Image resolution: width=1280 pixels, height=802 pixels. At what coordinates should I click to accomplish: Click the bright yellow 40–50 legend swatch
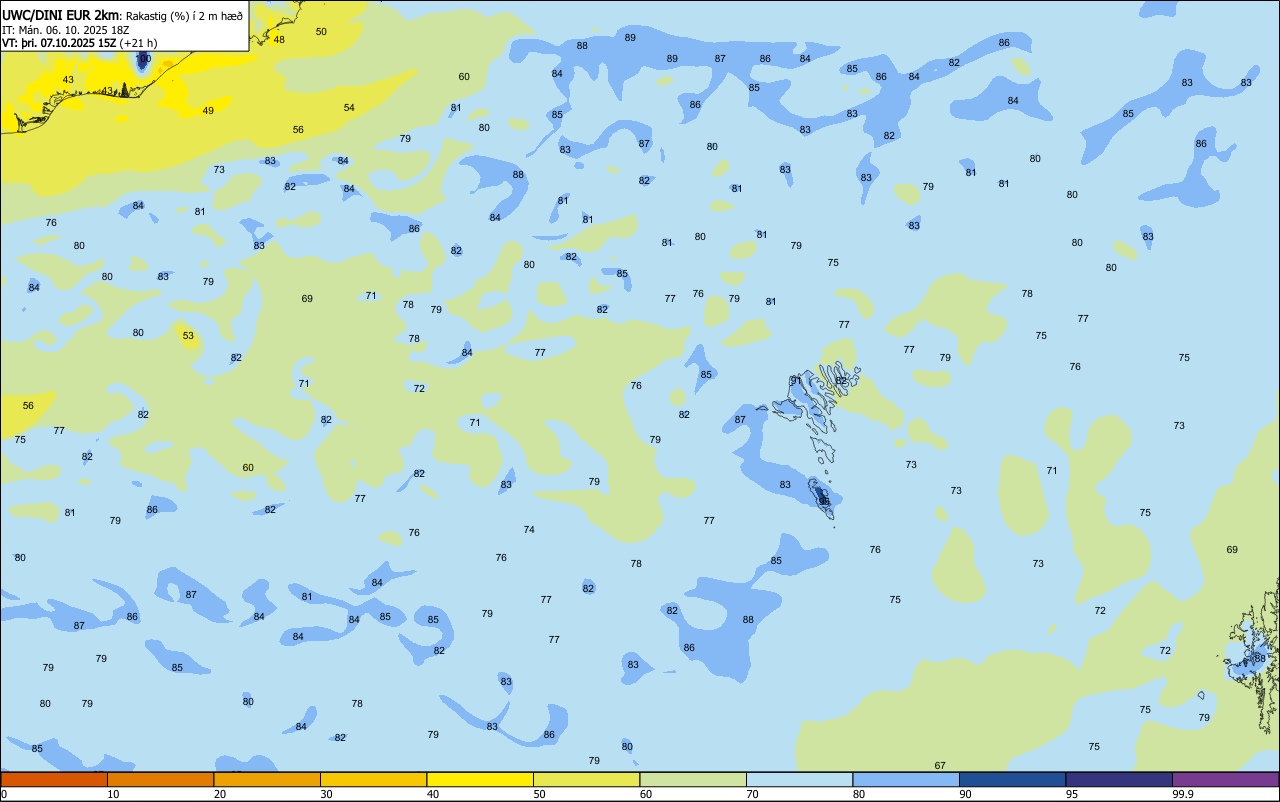click(x=480, y=779)
